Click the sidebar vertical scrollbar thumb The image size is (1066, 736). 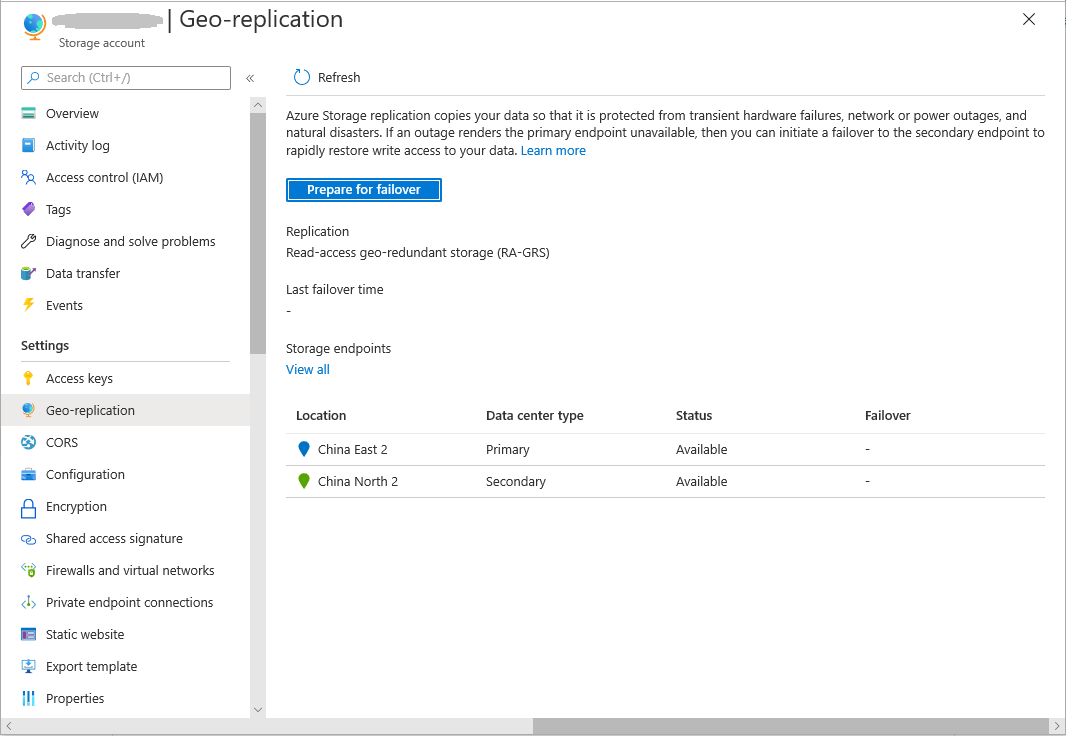coord(258,233)
